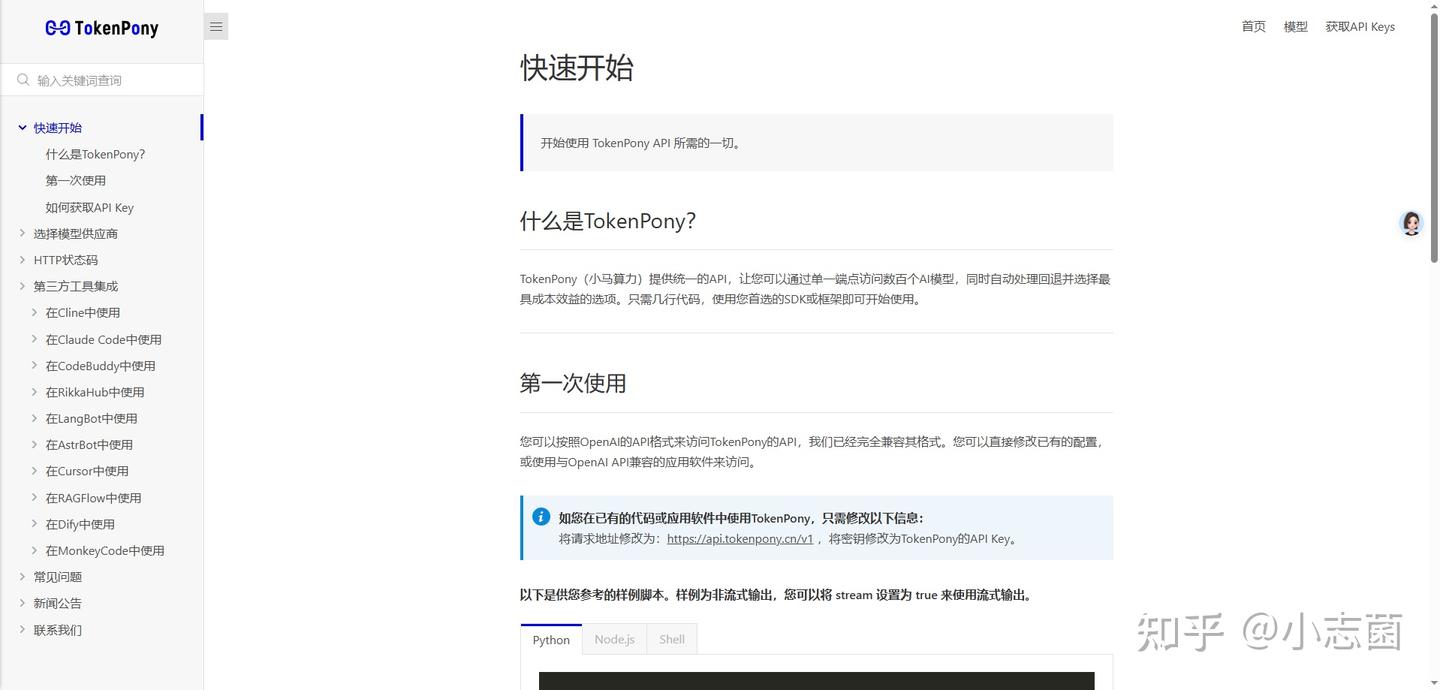Image resolution: width=1440 pixels, height=690 pixels.
Task: Open 在Dify中使用 page
Action: (80, 524)
